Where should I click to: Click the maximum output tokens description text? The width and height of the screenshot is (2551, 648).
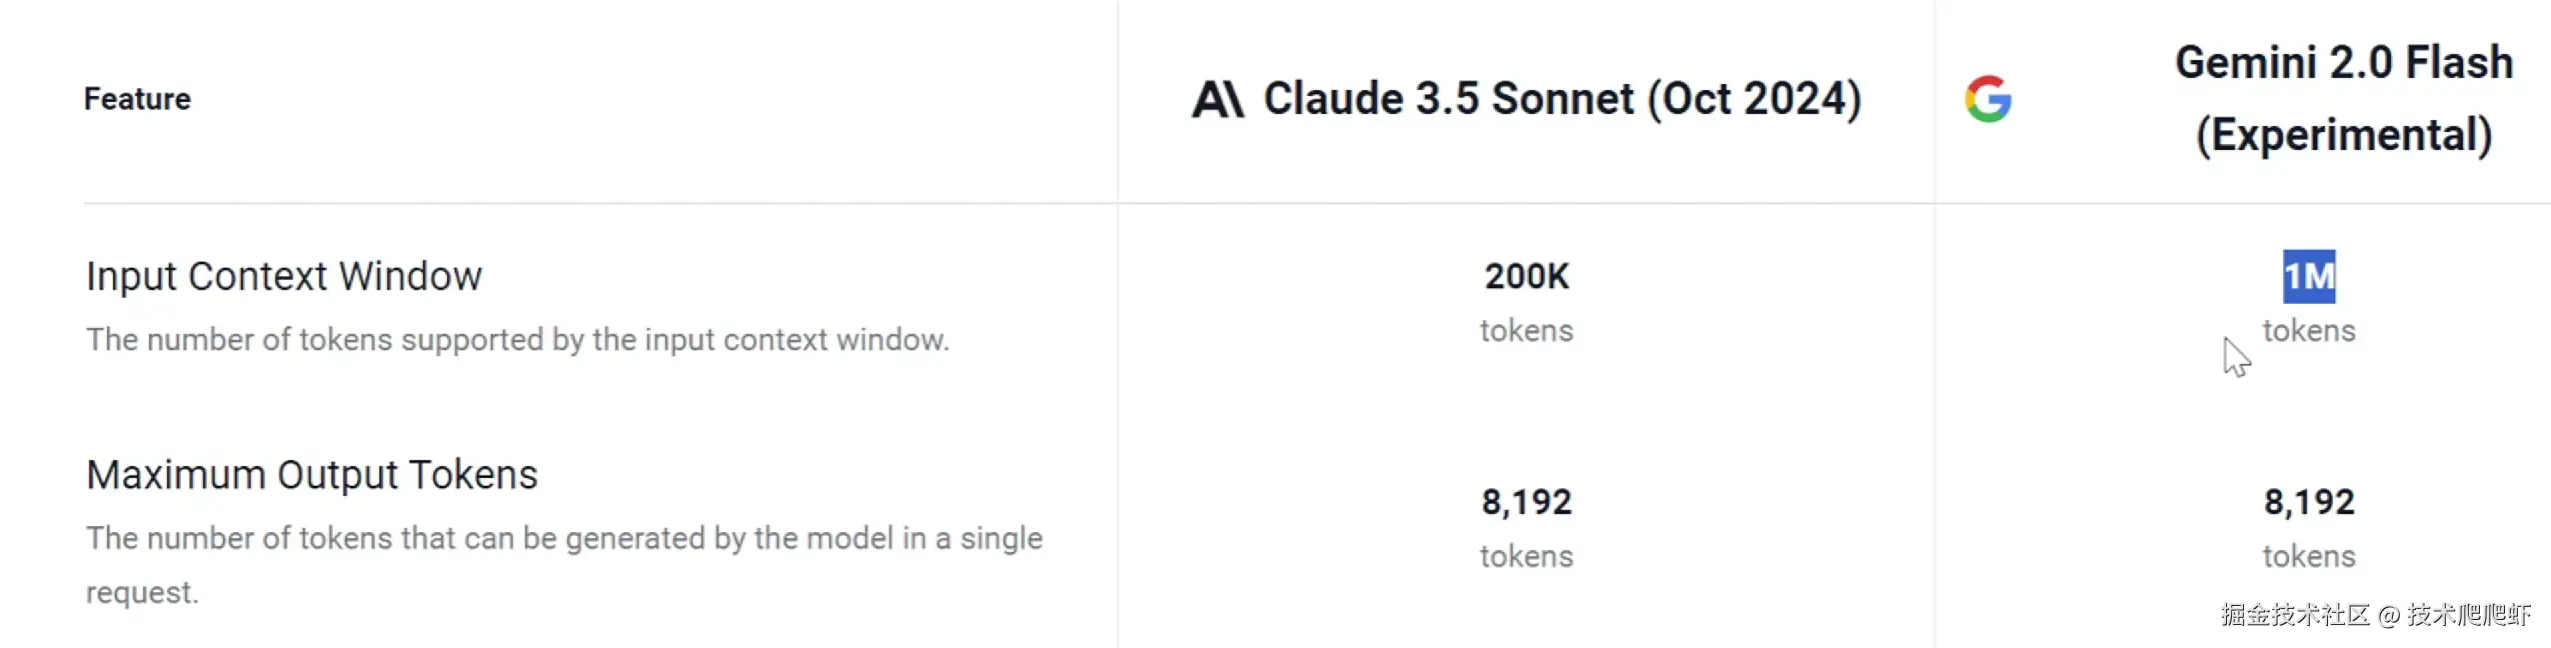[x=564, y=539]
